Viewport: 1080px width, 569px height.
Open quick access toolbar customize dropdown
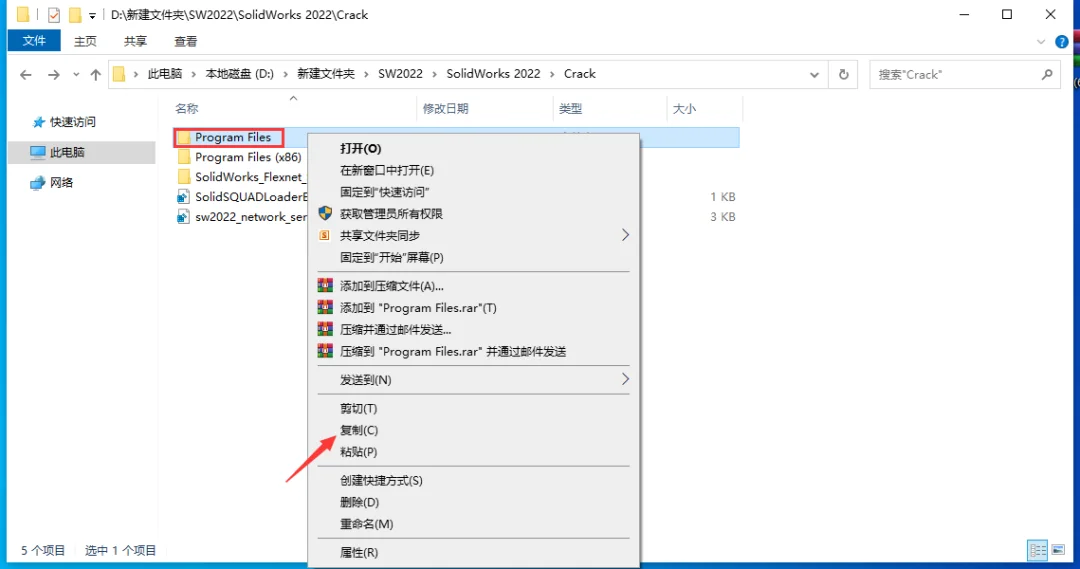pos(92,15)
